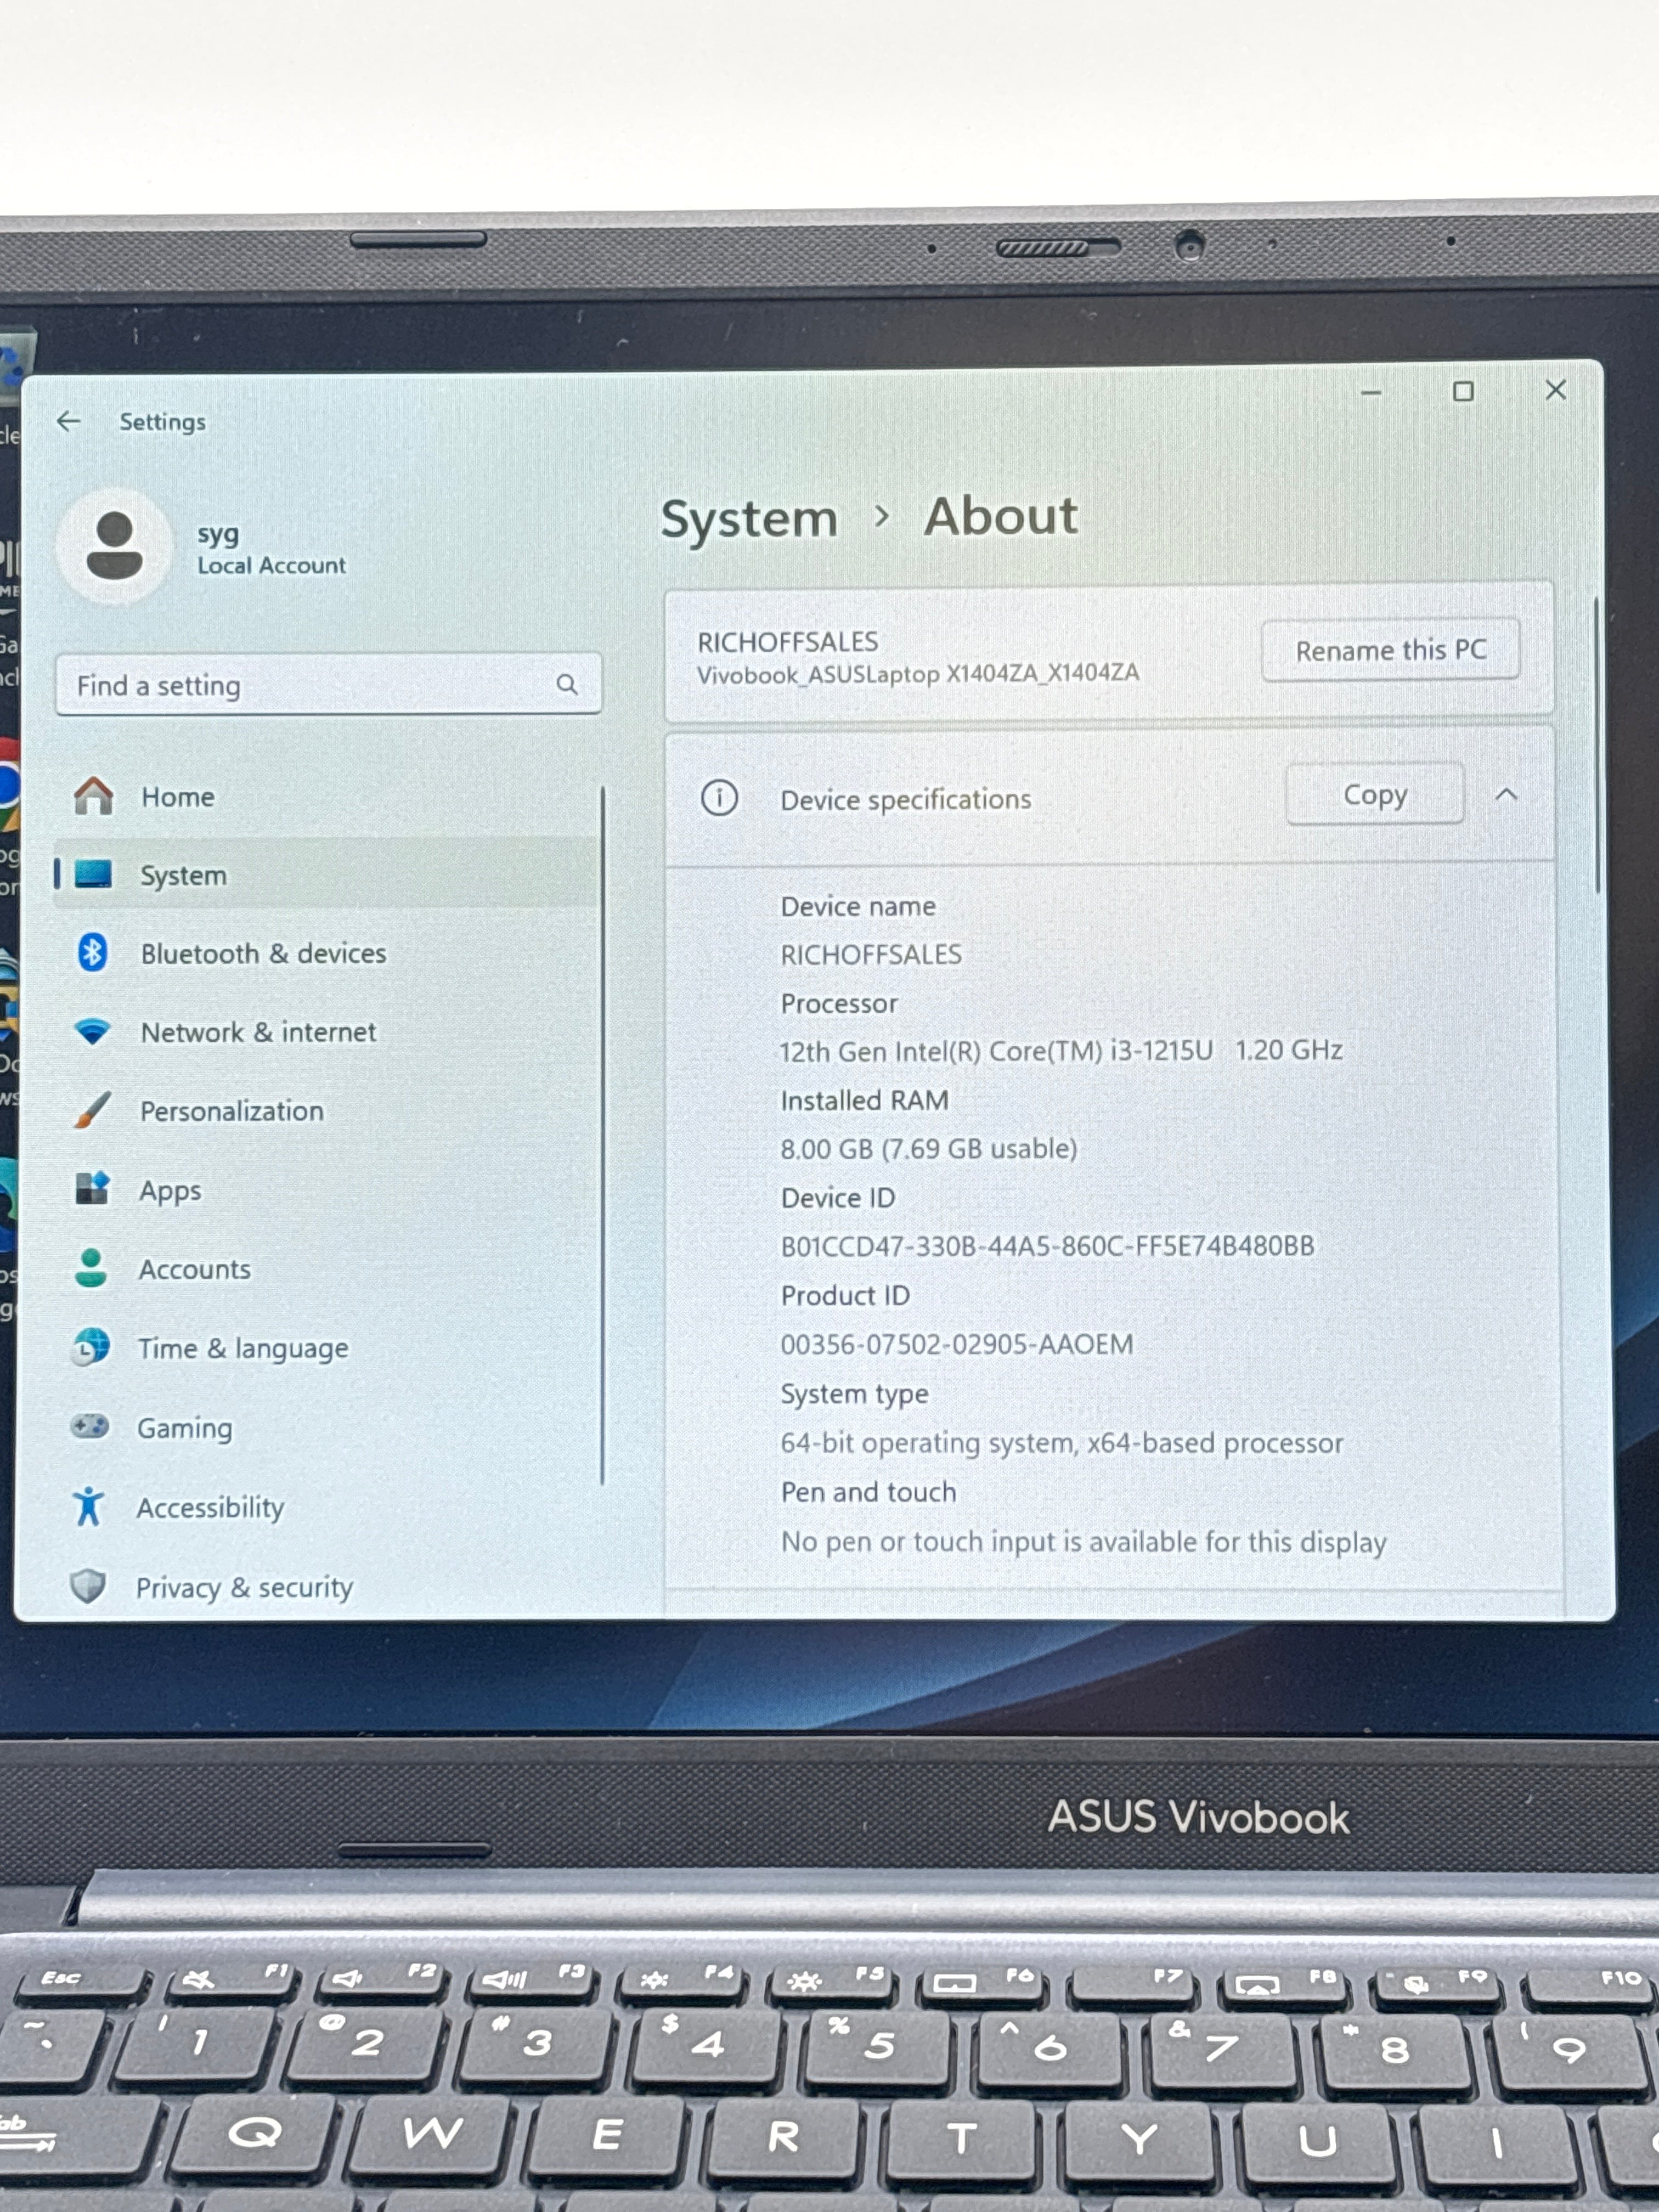Click the Vivobook_ASUSLaptop X1404ZA_X1404ZA model text
The height and width of the screenshot is (2212, 1659).
pos(918,673)
